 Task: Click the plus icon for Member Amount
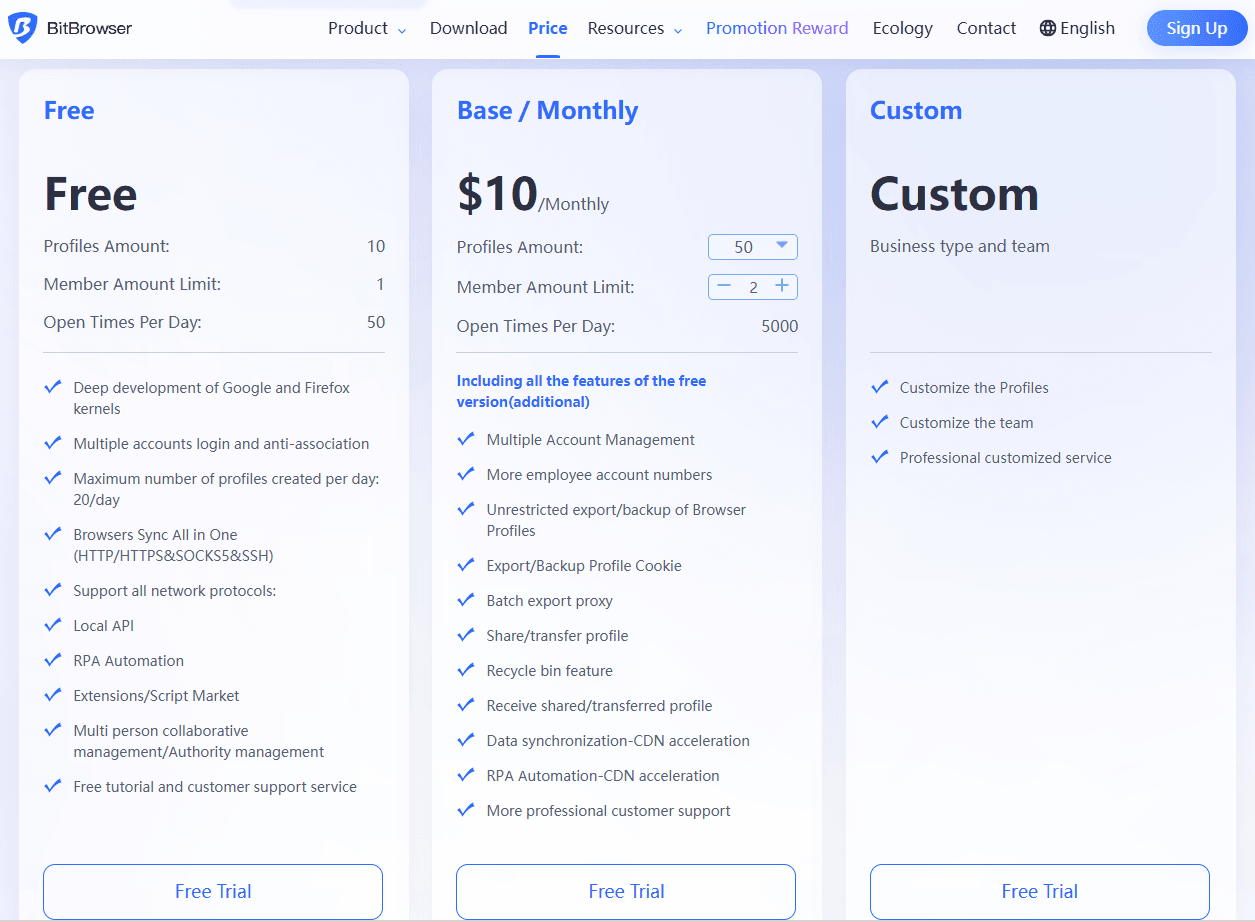782,287
